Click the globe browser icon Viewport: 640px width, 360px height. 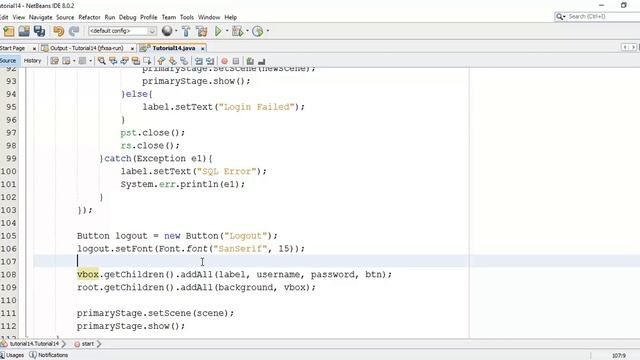pyautogui.click(x=167, y=31)
